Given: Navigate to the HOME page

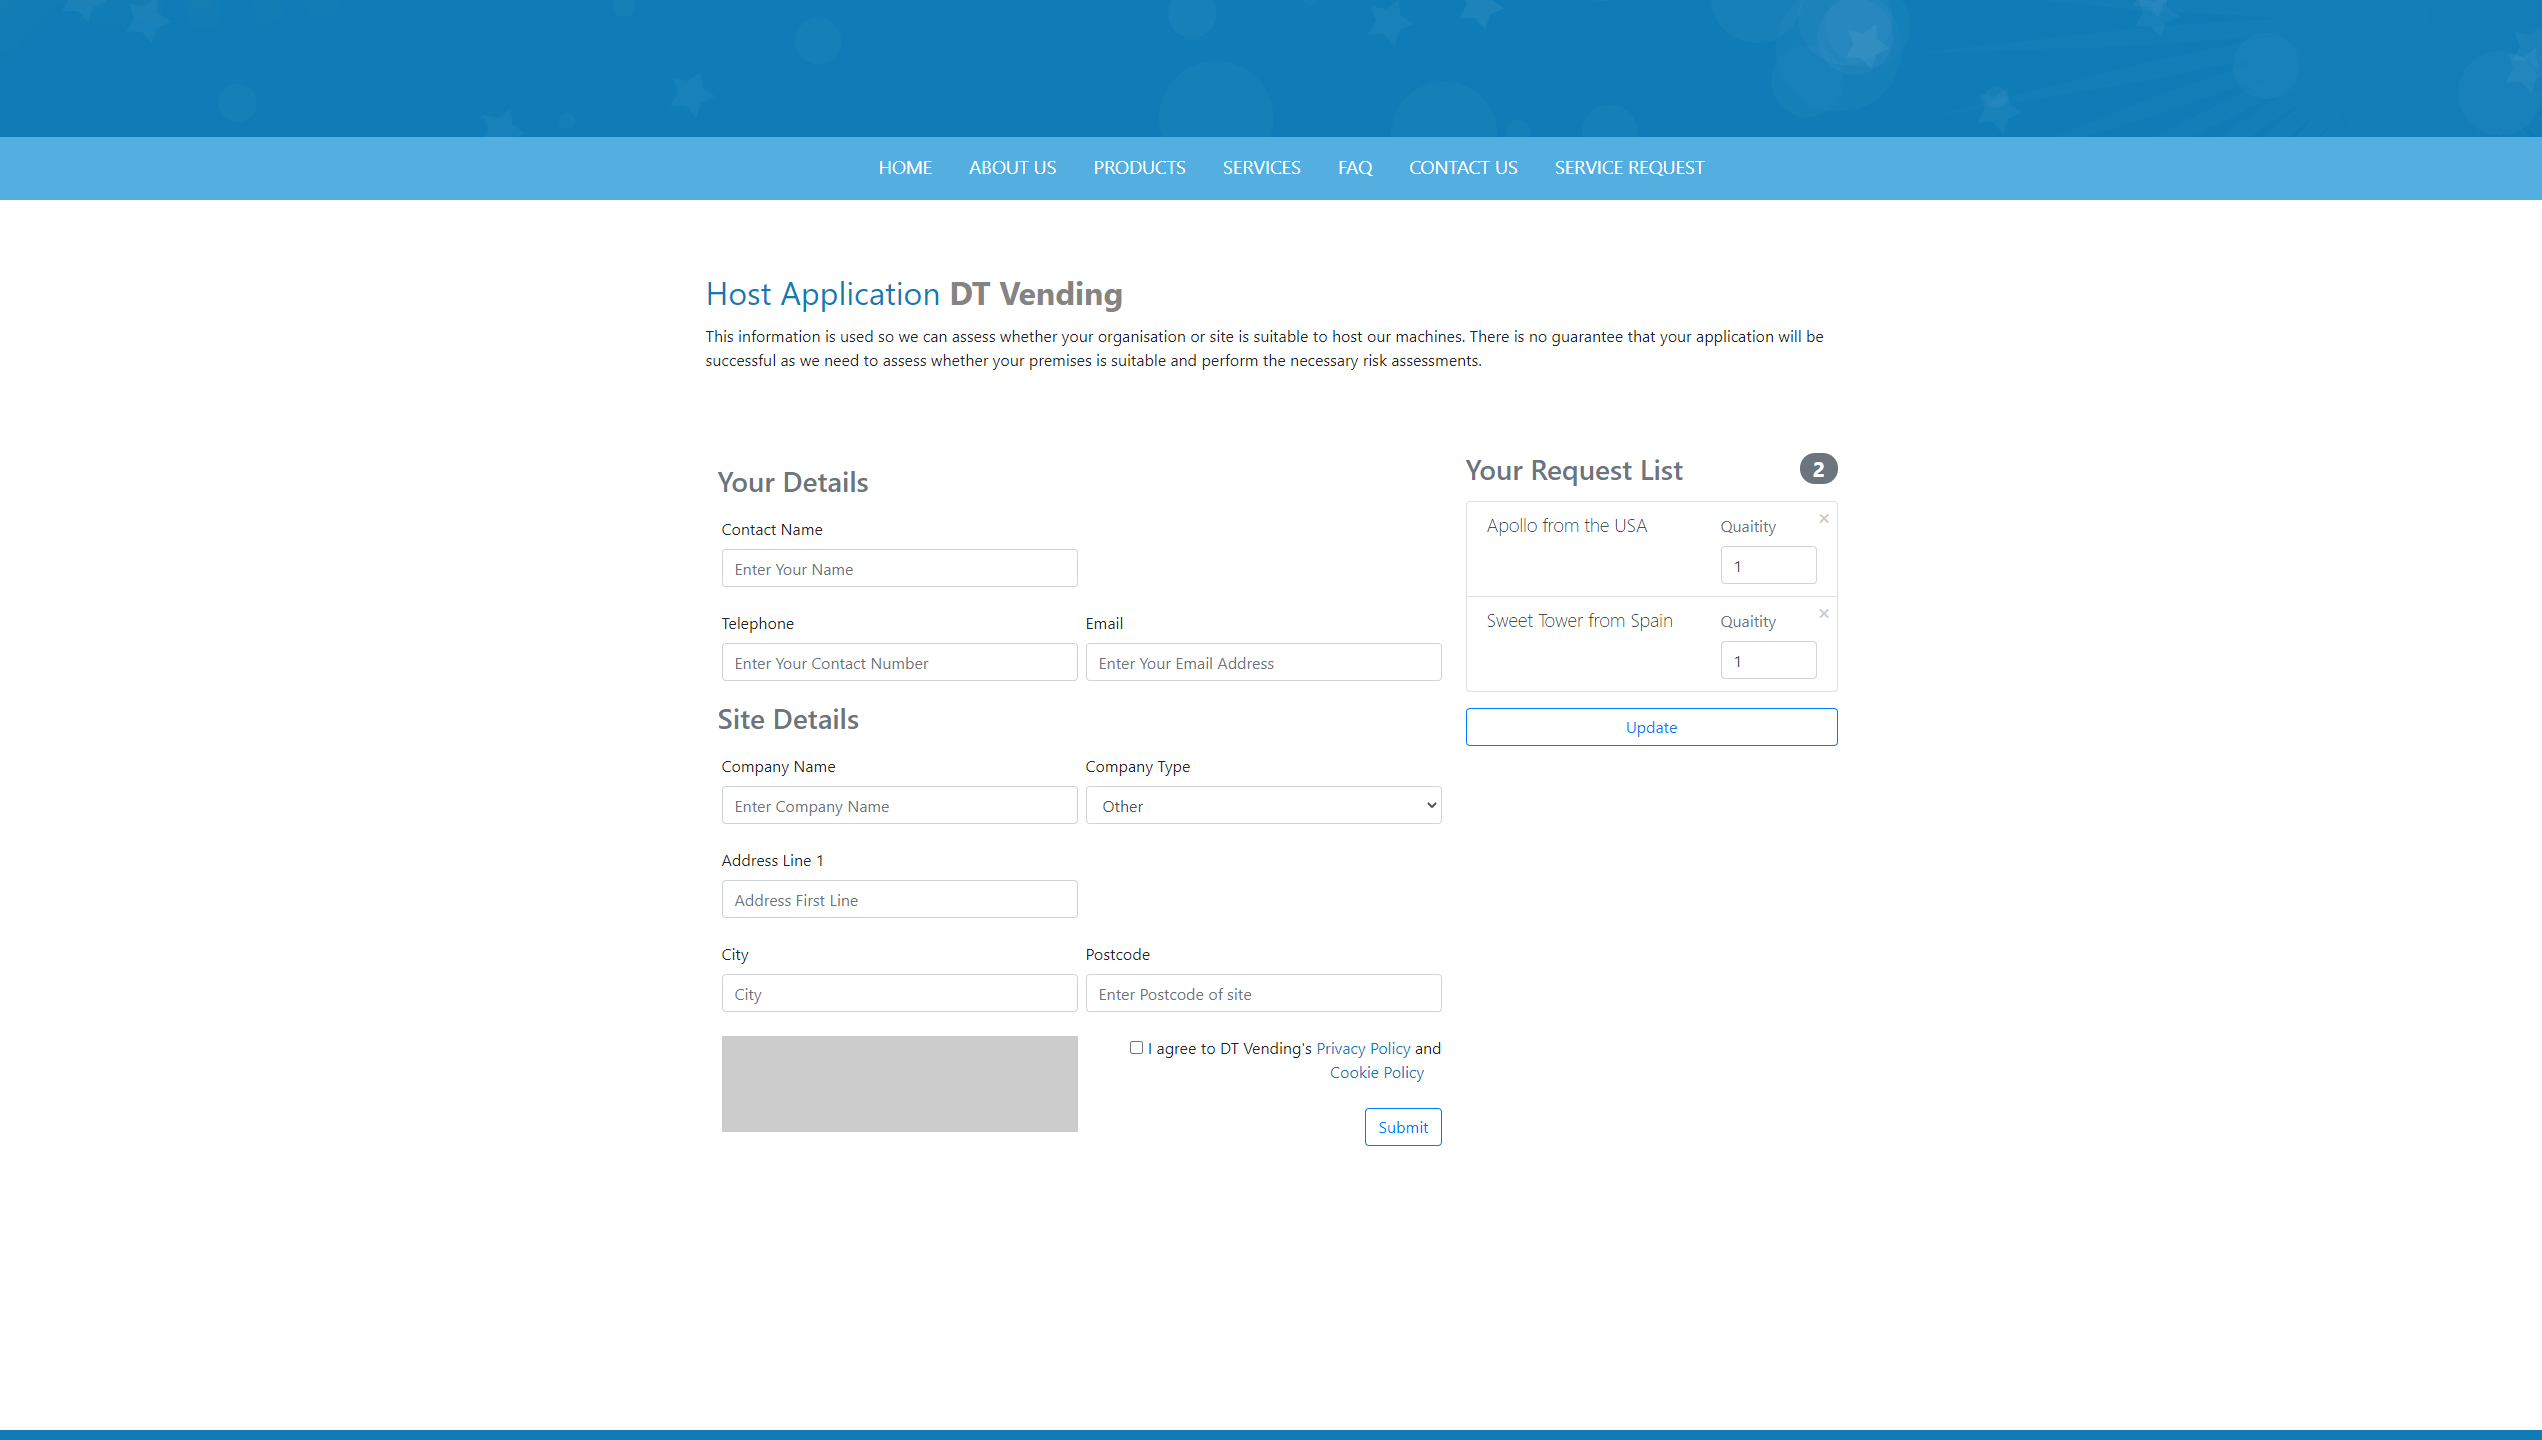Looking at the screenshot, I should pos(905,168).
